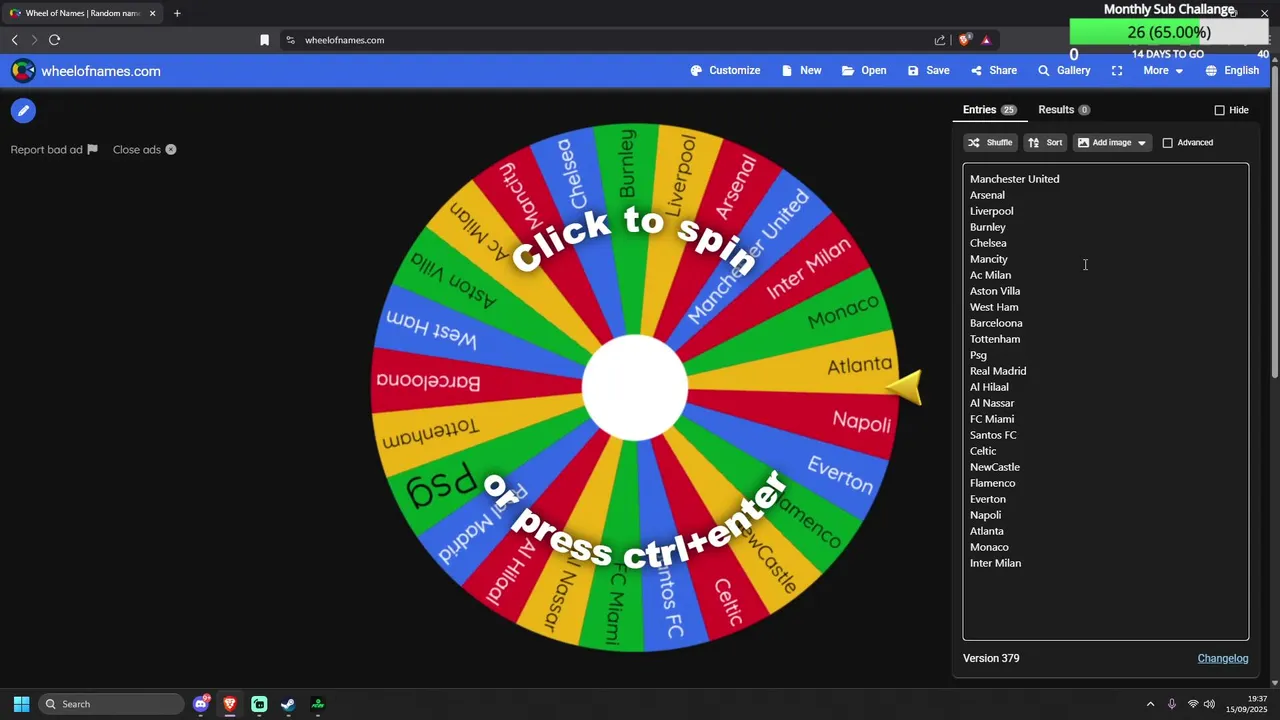
Task: Click 'Manchester United' entry in list
Action: 1014,179
